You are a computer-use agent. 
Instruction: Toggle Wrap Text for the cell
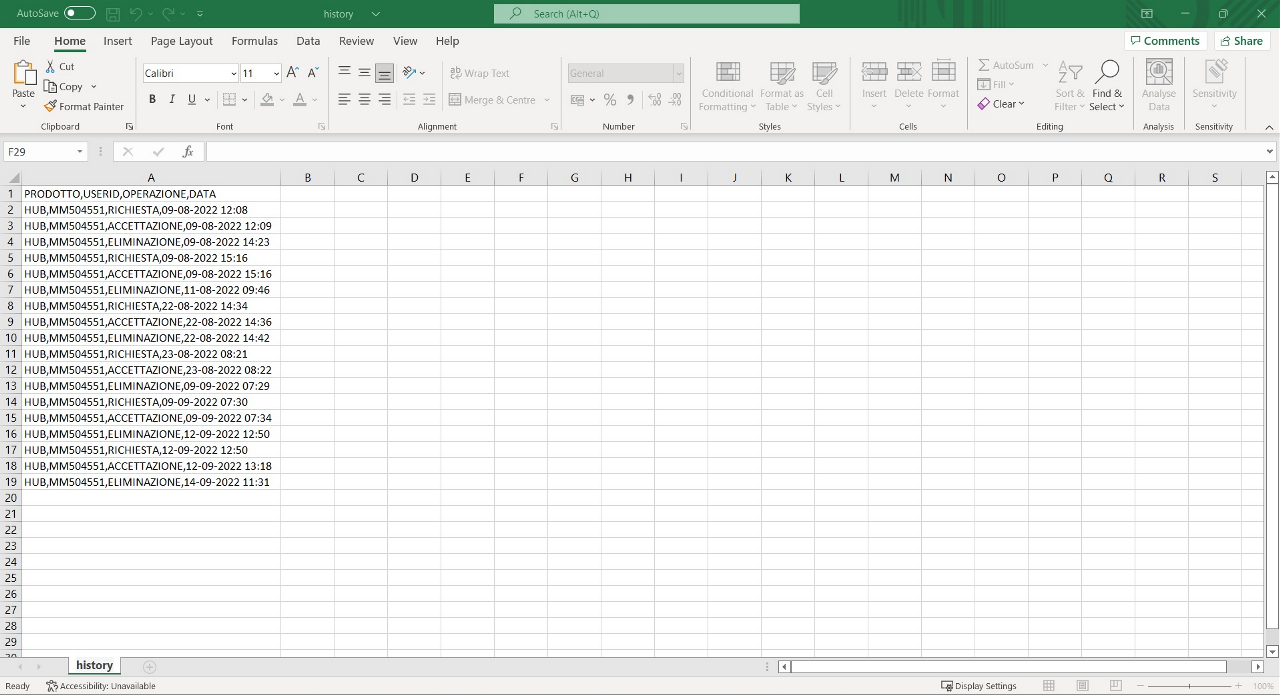[x=479, y=73]
